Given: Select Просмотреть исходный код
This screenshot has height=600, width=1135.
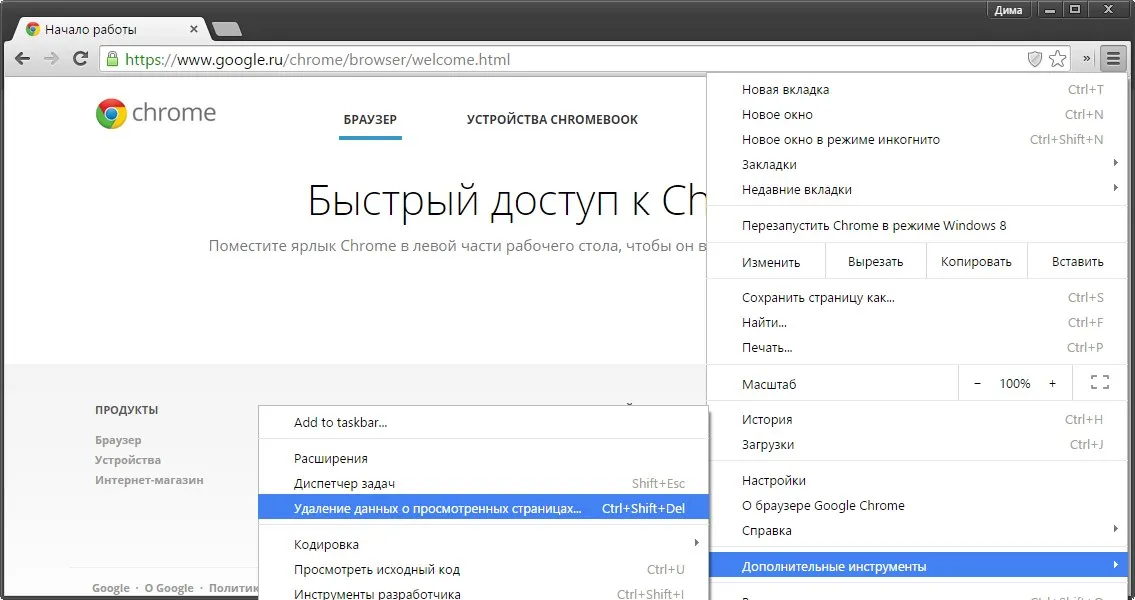Looking at the screenshot, I should coord(483,570).
